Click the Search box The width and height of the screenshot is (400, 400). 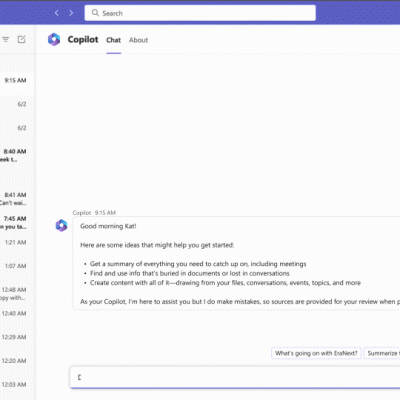[x=200, y=13]
